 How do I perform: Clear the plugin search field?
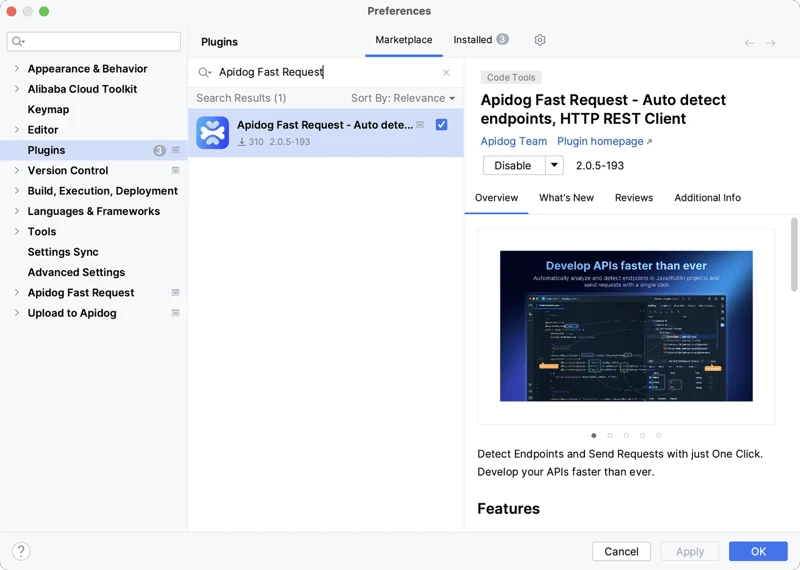pyautogui.click(x=446, y=72)
